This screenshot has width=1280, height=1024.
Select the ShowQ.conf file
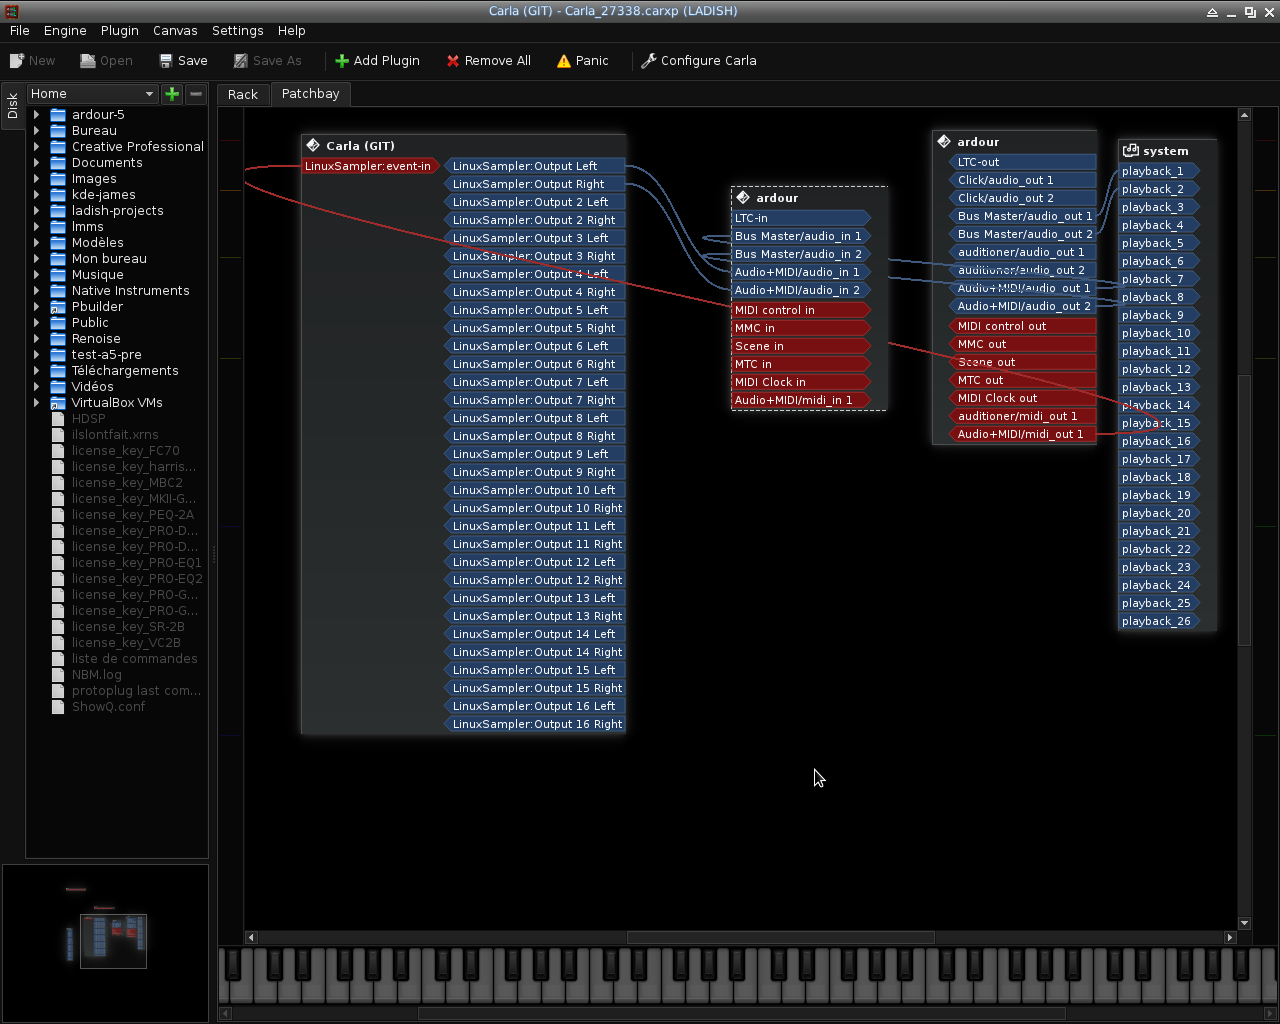pos(108,707)
